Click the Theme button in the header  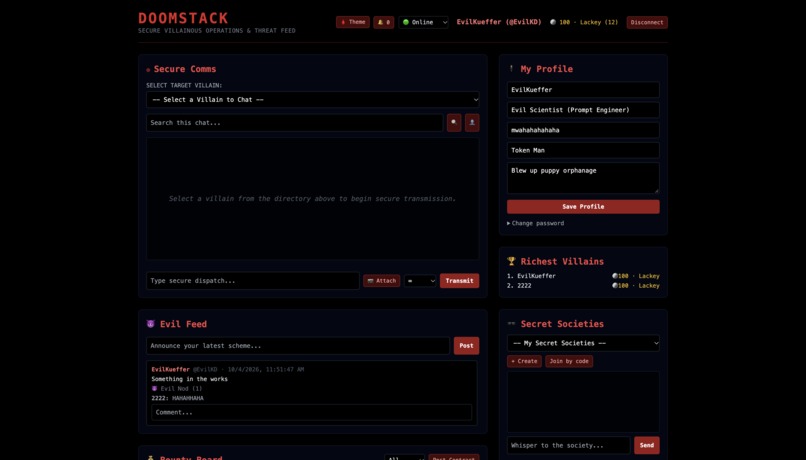point(353,22)
